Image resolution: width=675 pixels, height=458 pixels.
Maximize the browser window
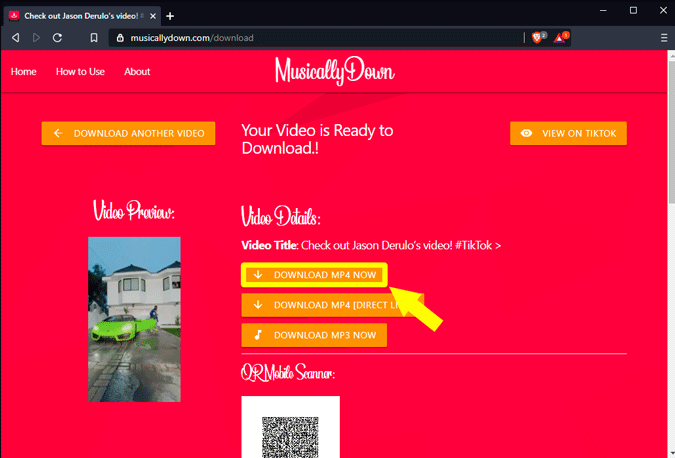633,11
